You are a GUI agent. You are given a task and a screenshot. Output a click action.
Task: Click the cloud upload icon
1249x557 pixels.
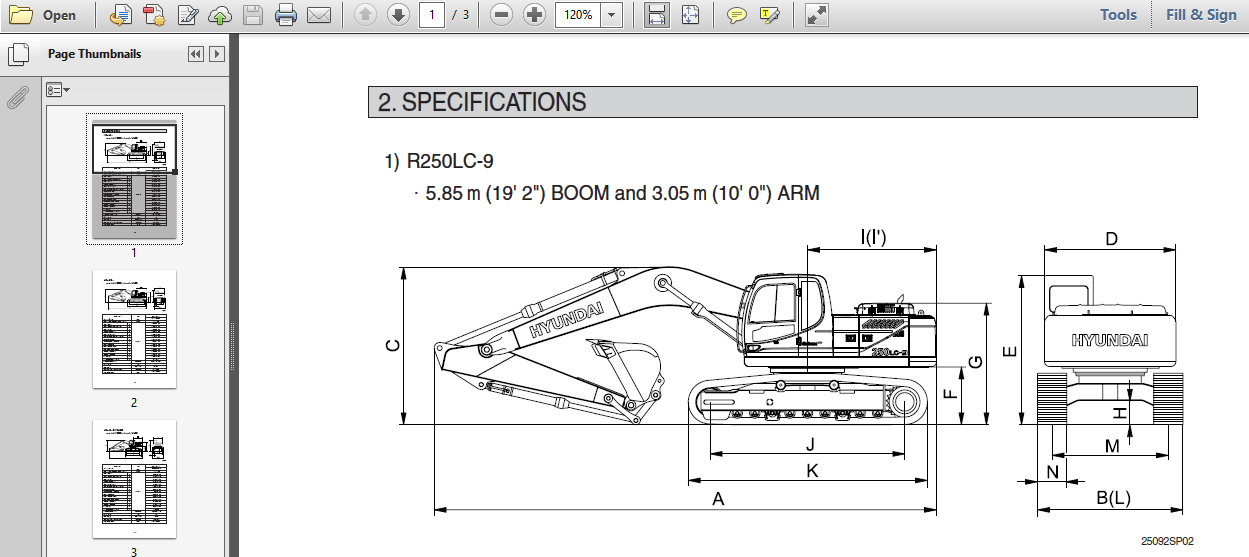[220, 15]
